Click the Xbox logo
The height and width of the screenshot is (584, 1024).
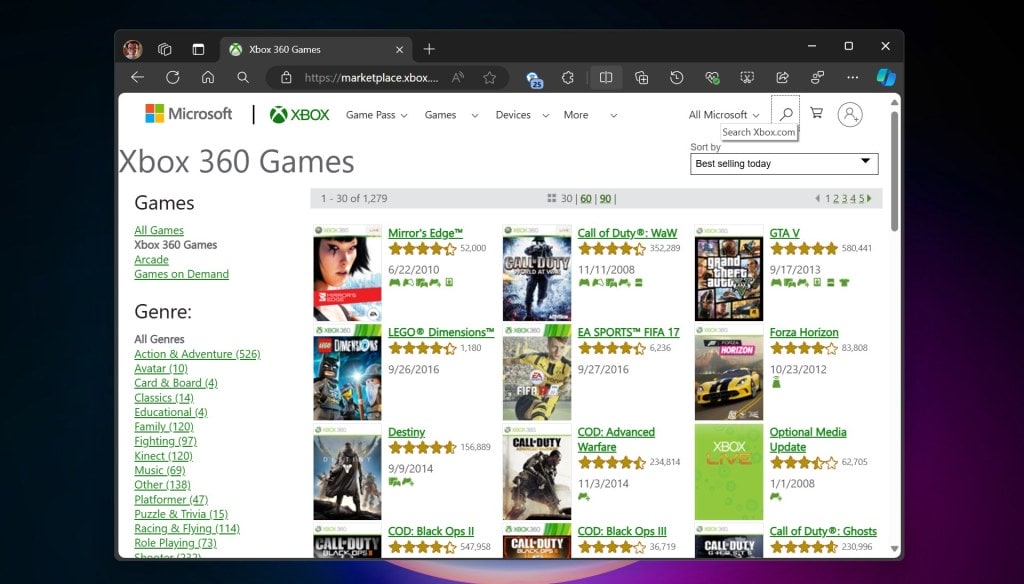(x=300, y=115)
